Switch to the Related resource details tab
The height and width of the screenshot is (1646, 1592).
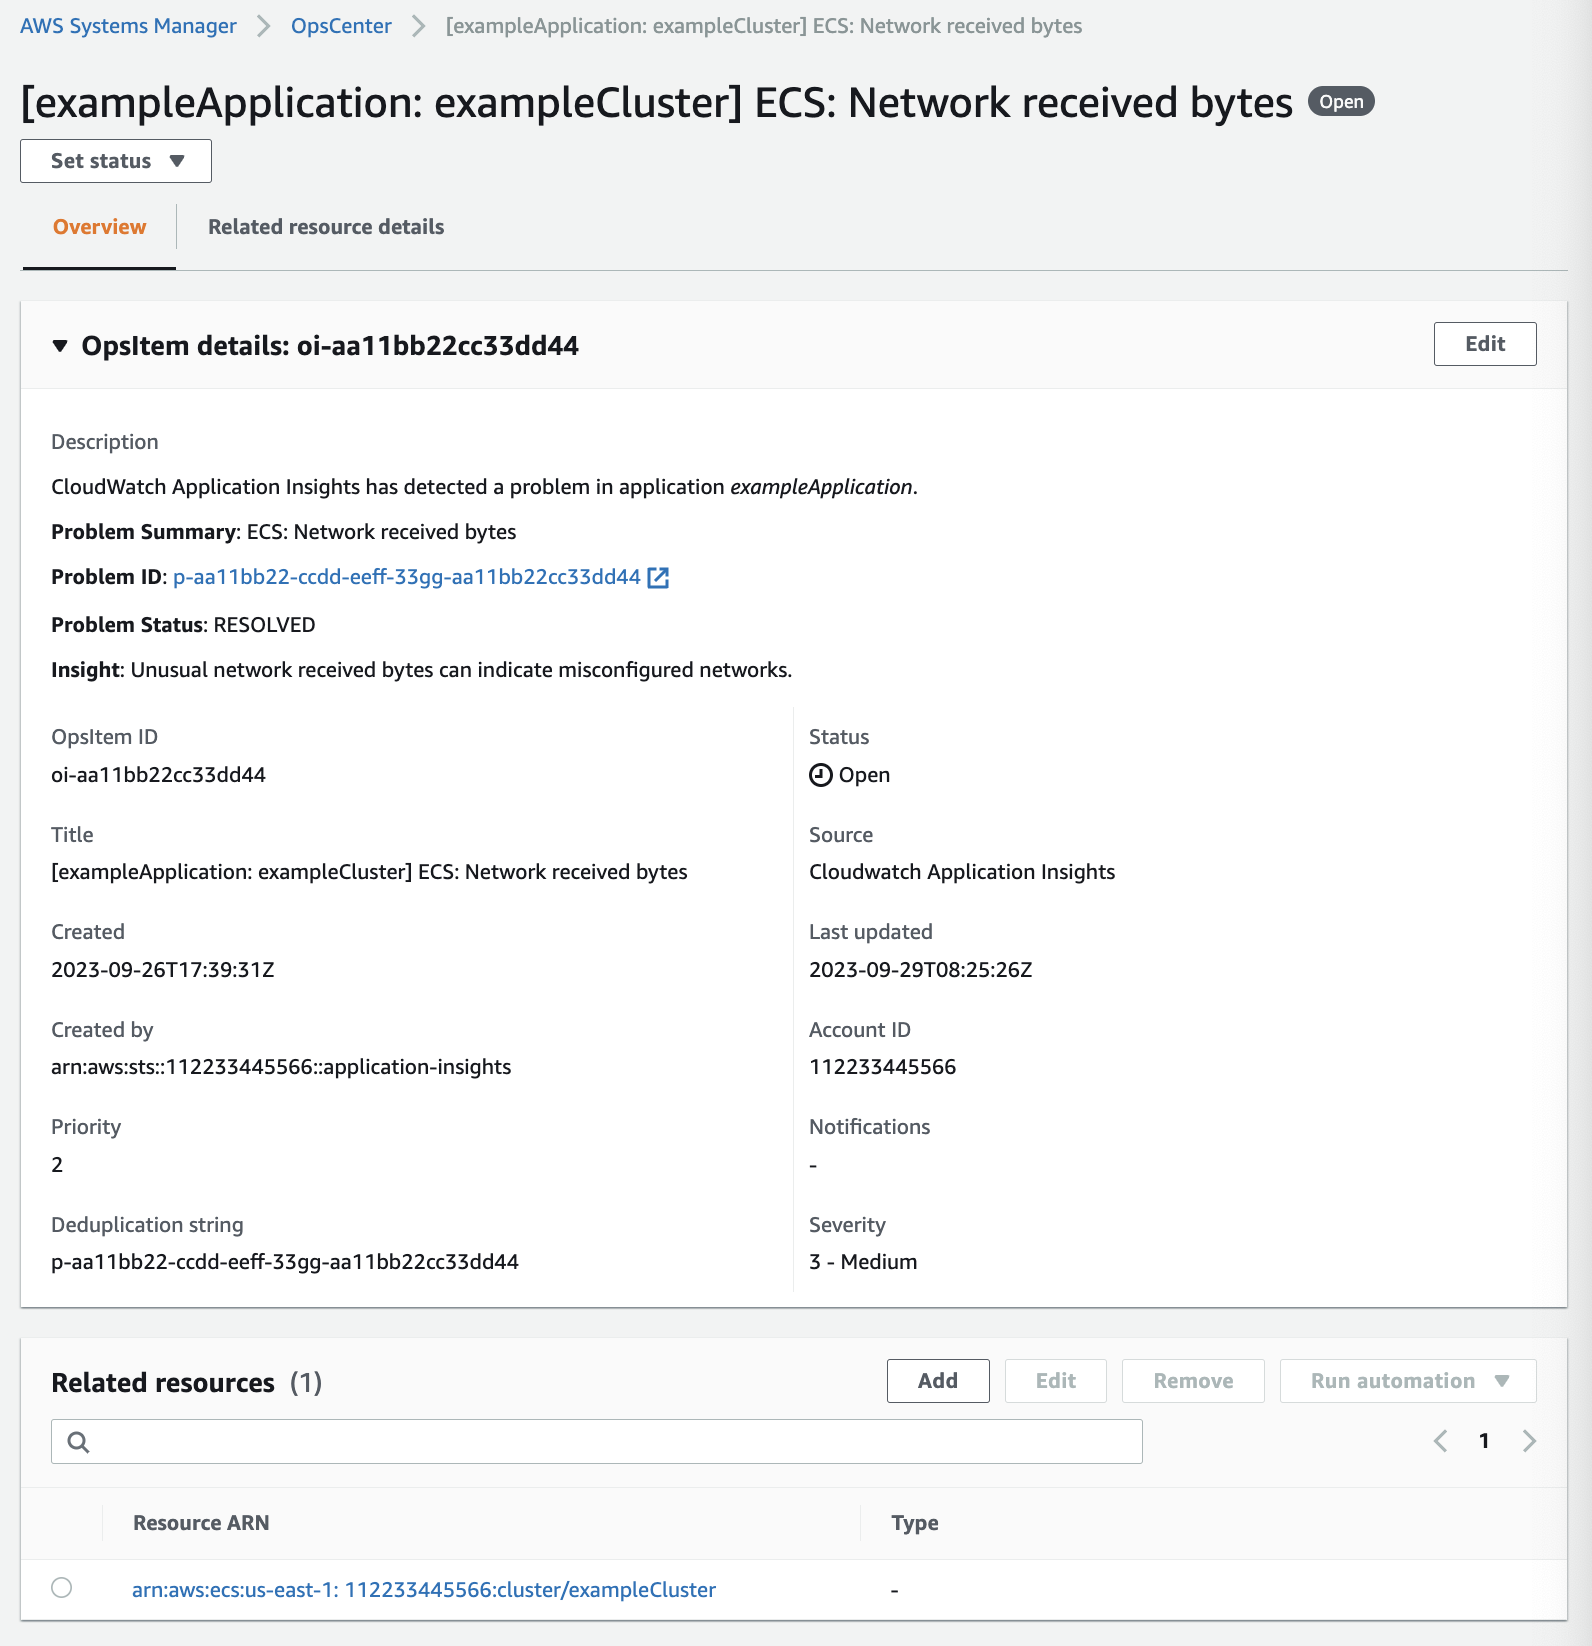[326, 227]
